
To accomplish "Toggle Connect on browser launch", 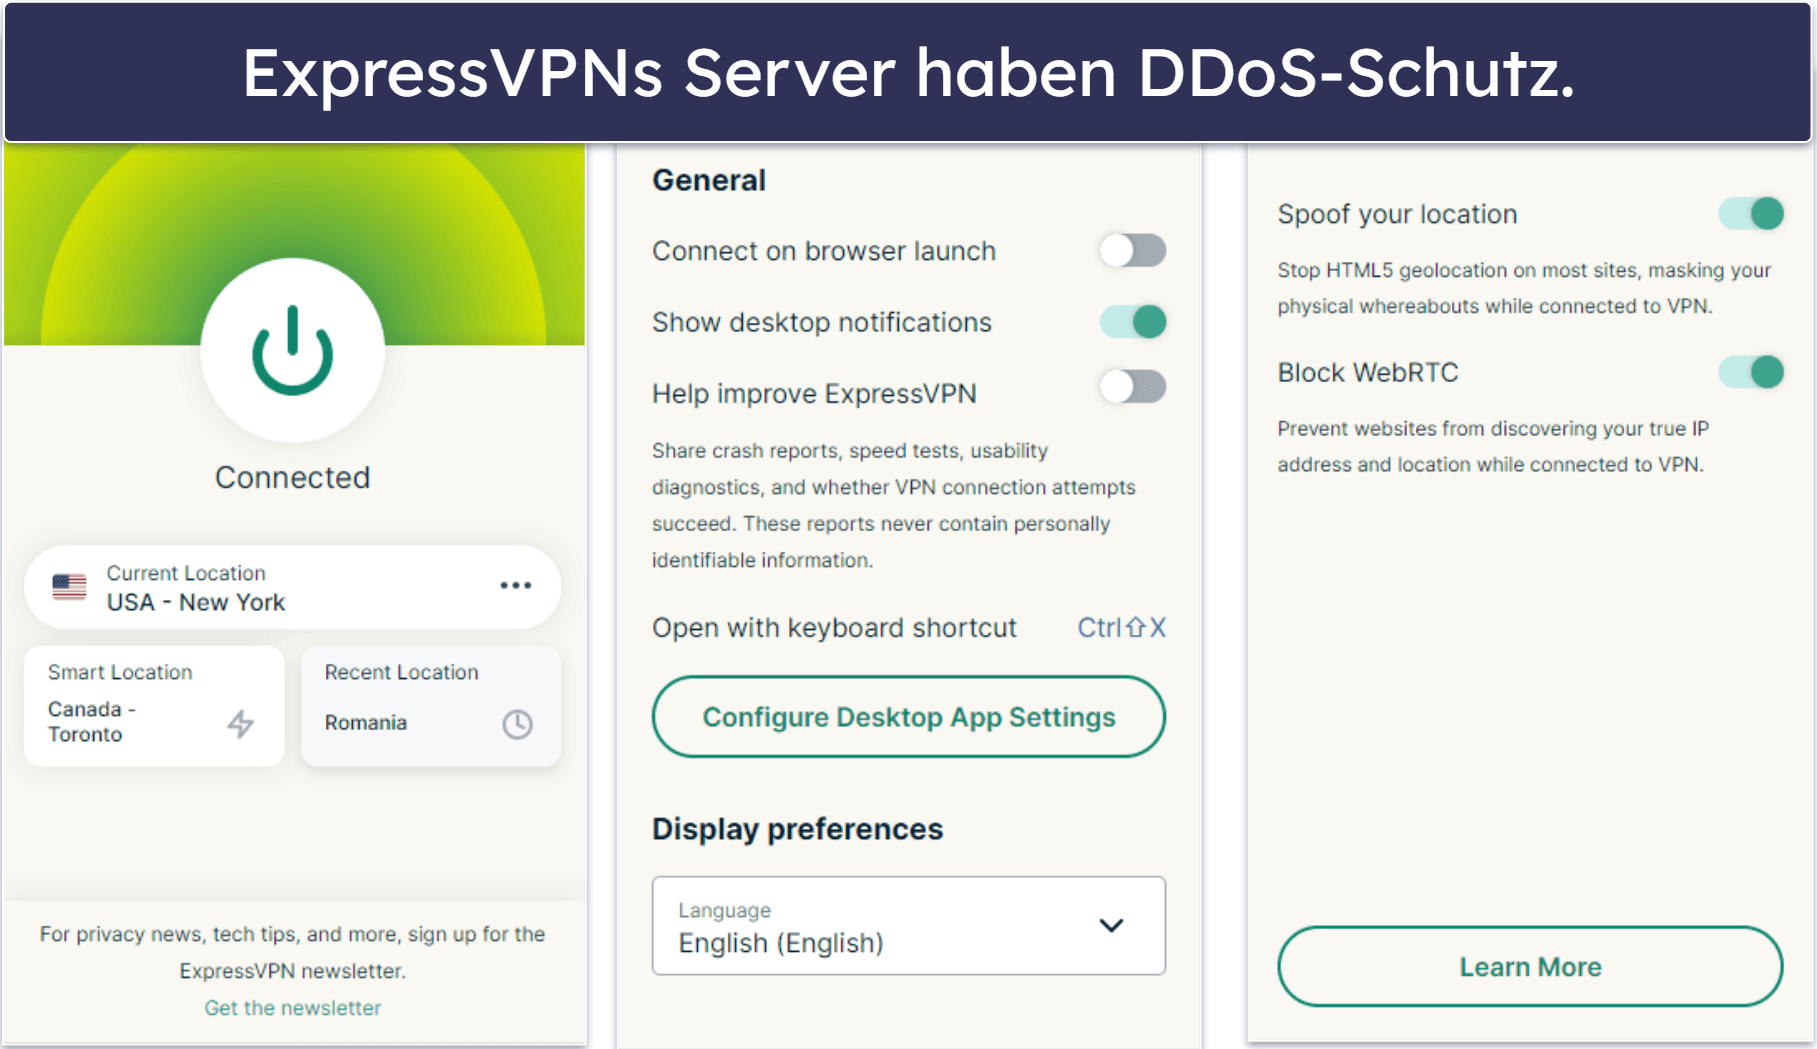I will point(1133,250).
